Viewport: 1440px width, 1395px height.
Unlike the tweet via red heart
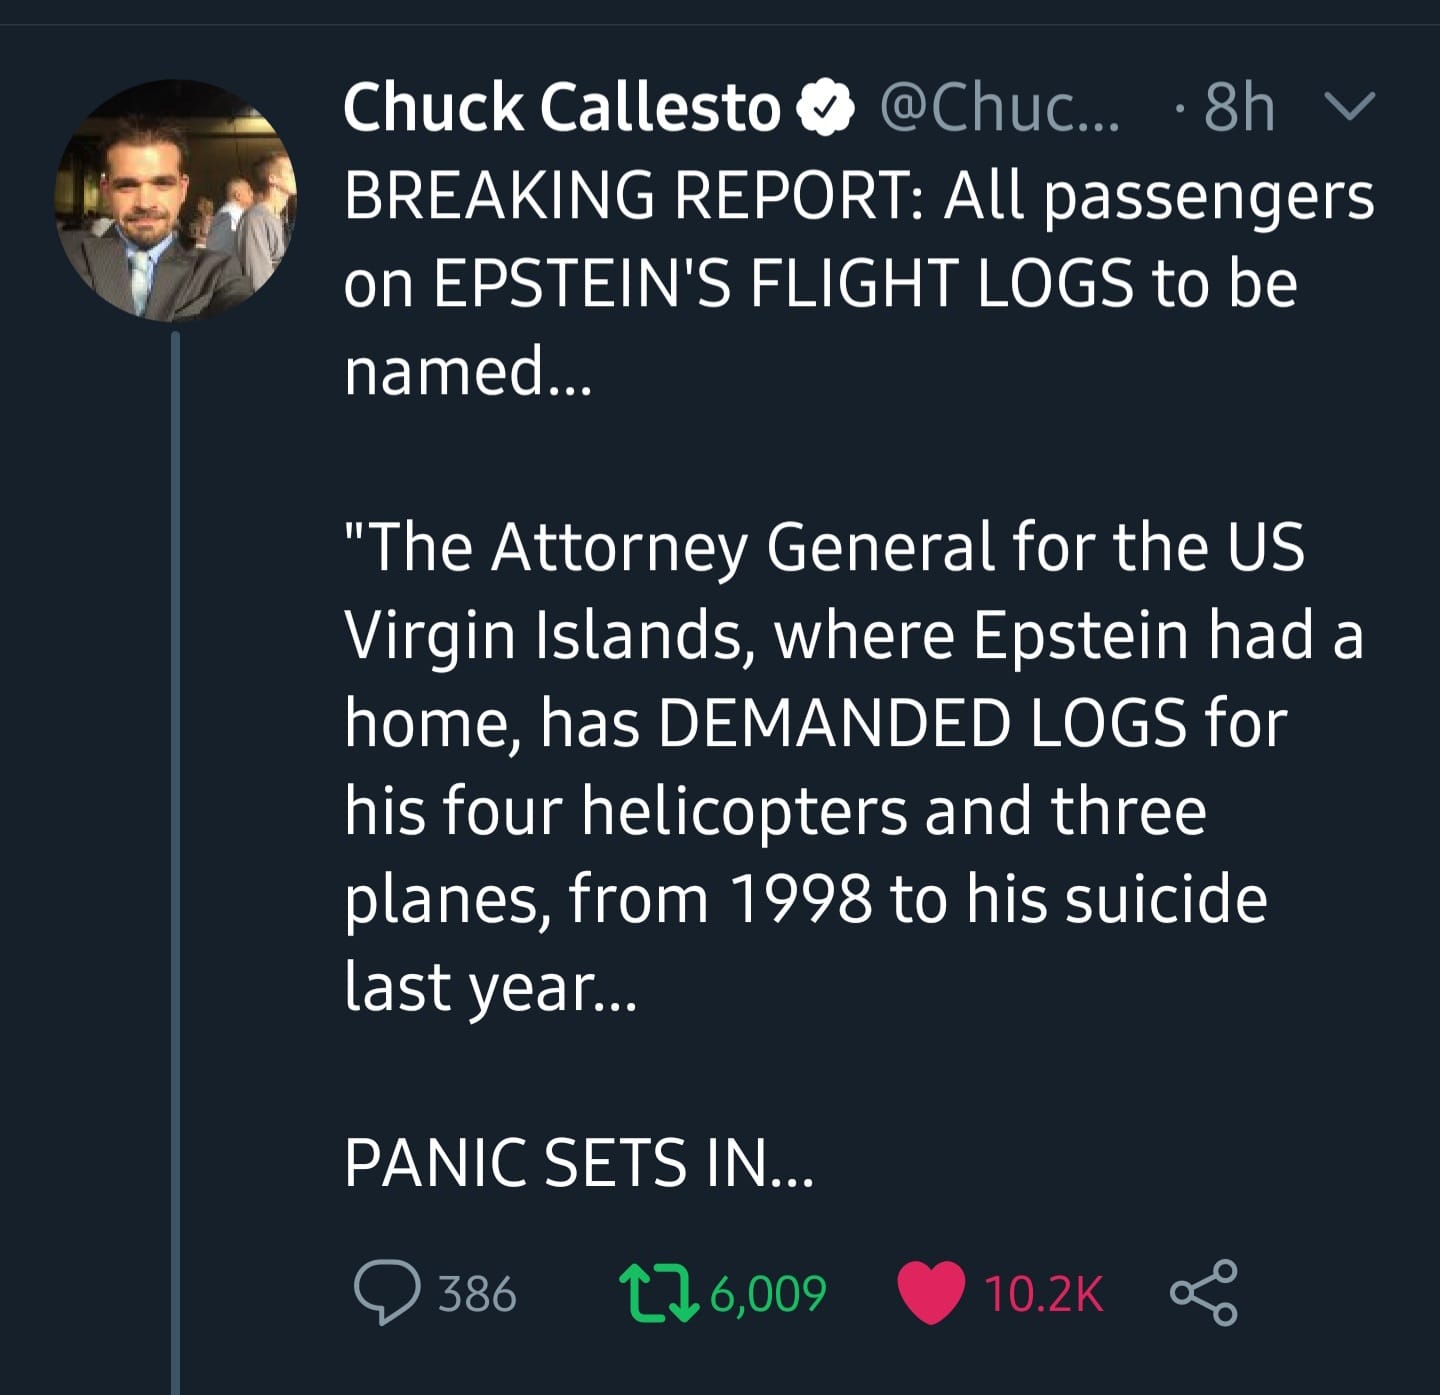pyautogui.click(x=930, y=1293)
